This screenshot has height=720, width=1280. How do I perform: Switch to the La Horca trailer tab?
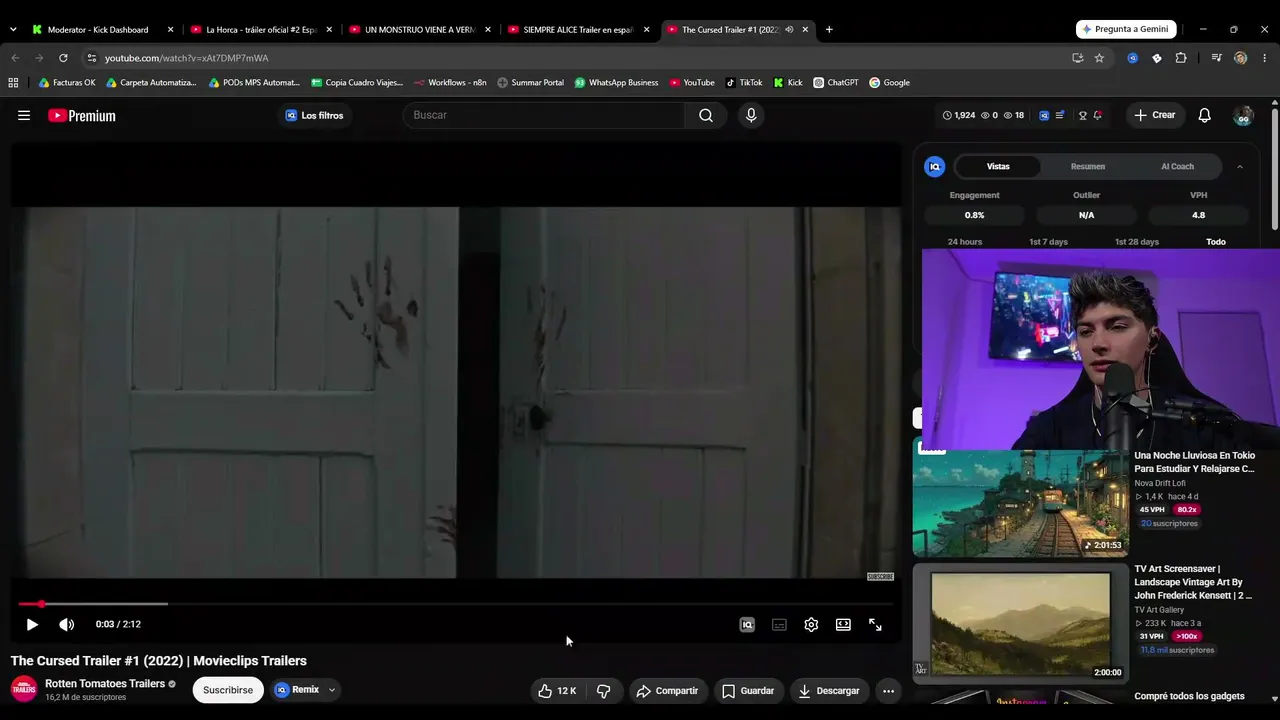[x=261, y=30]
